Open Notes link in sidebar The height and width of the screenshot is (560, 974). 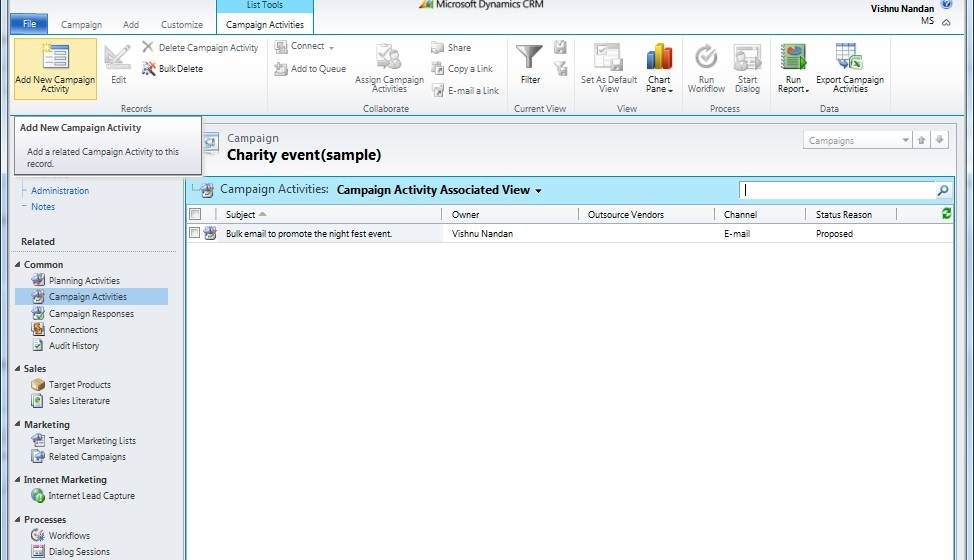(43, 207)
